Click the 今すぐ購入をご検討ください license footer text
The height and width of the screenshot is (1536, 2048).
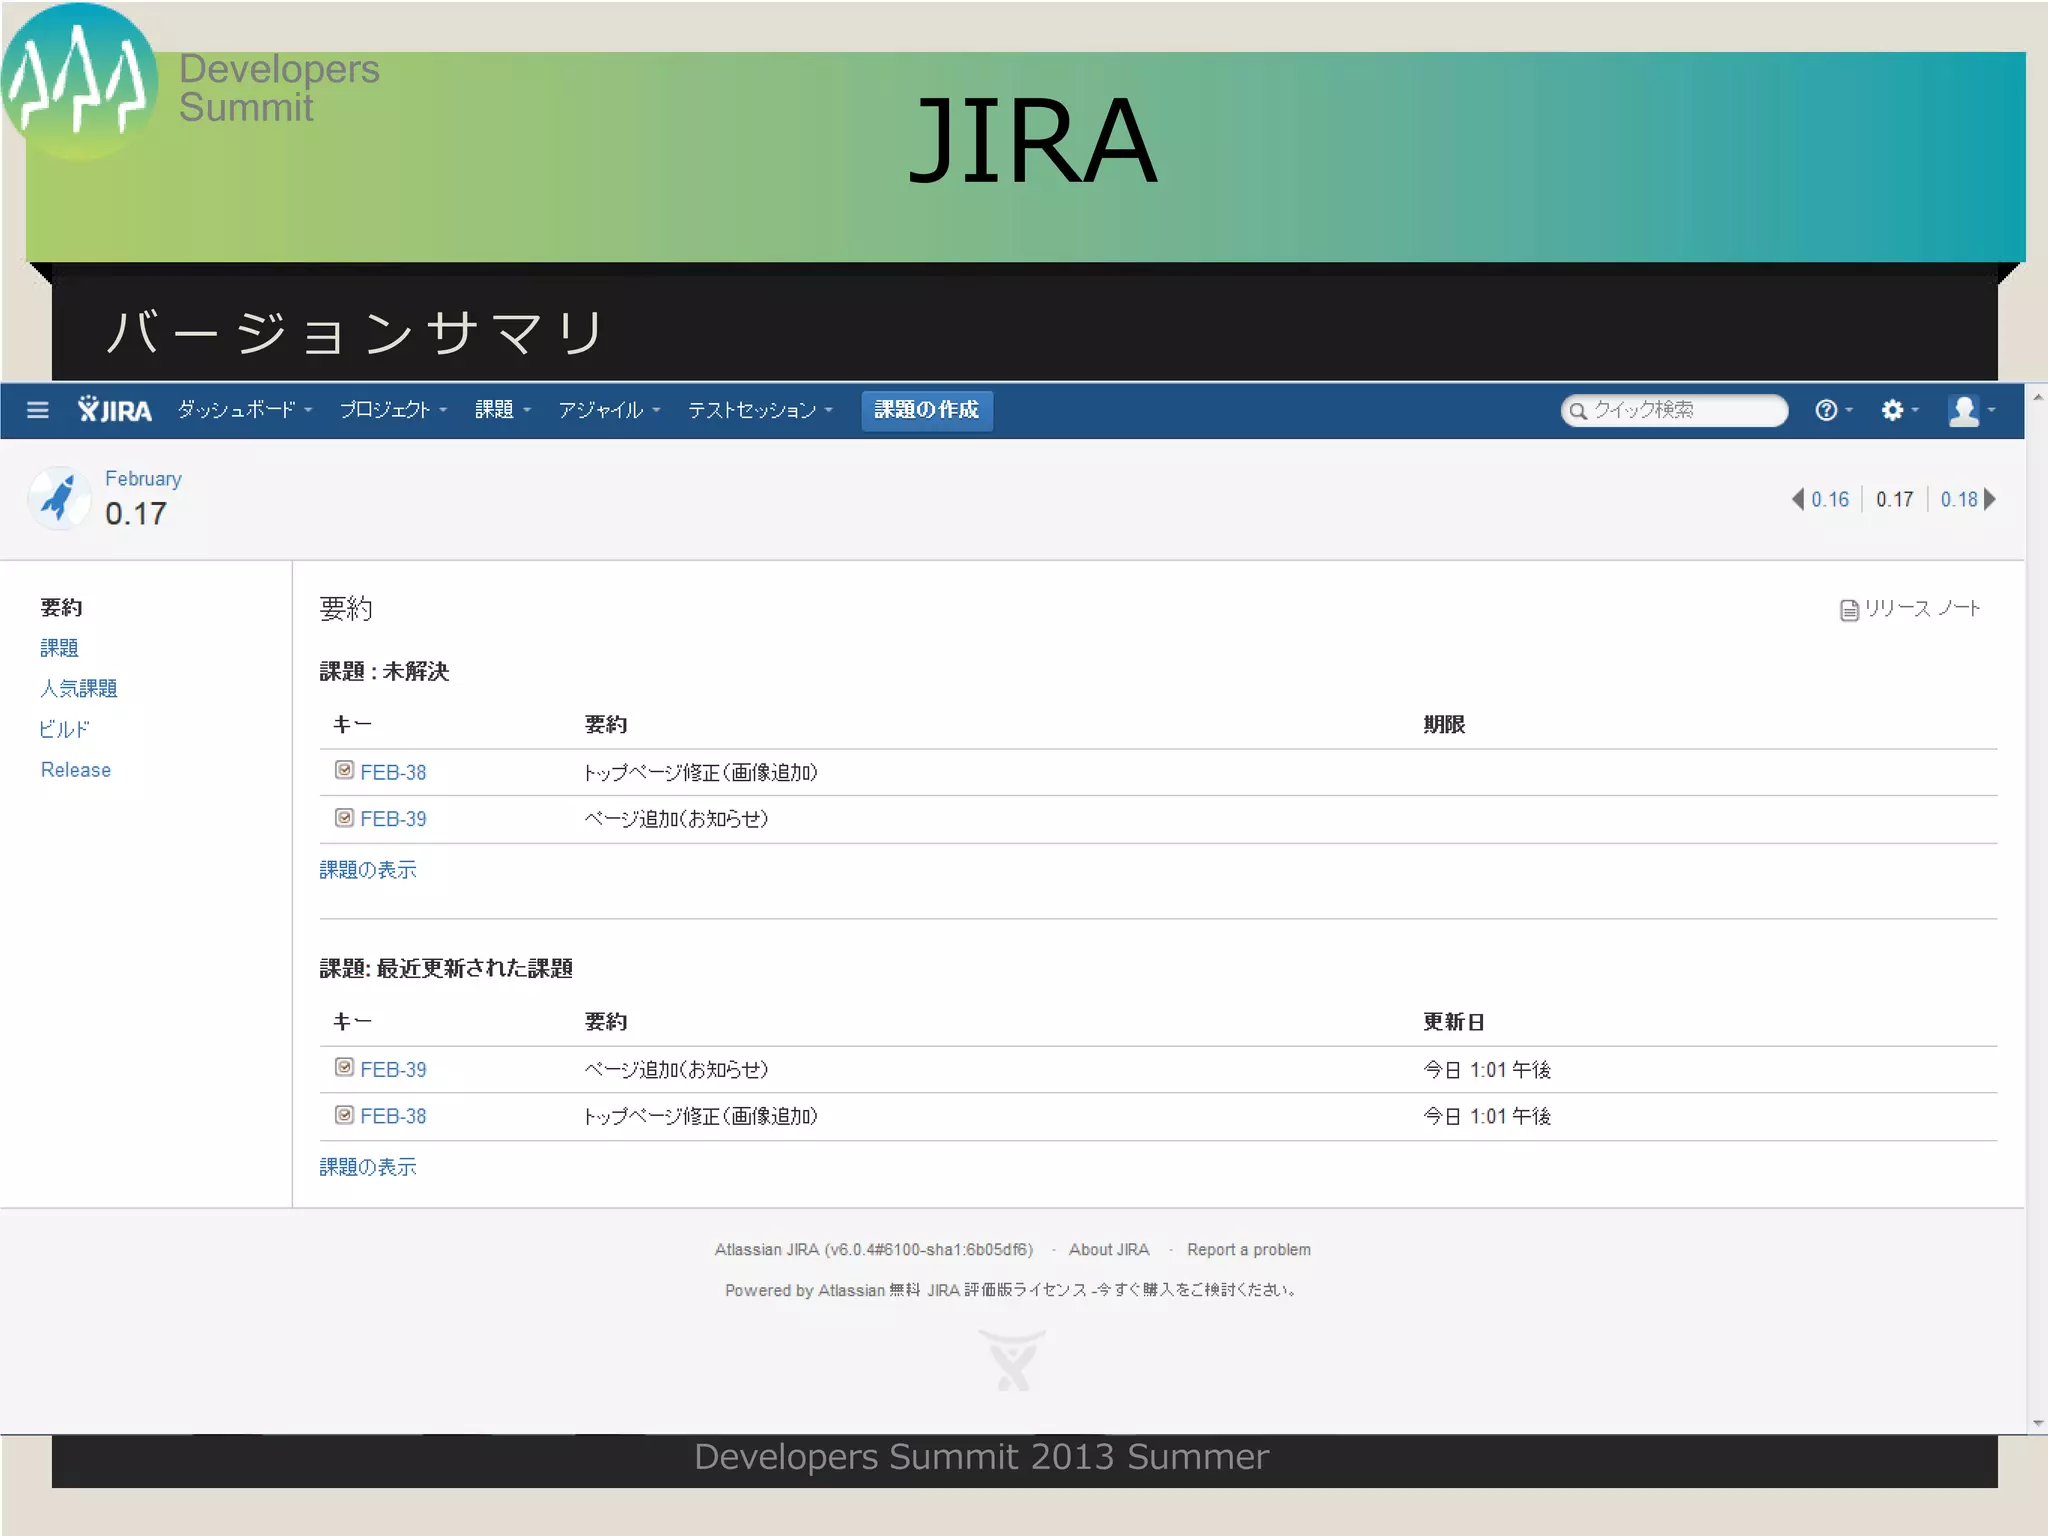pos(1196,1290)
